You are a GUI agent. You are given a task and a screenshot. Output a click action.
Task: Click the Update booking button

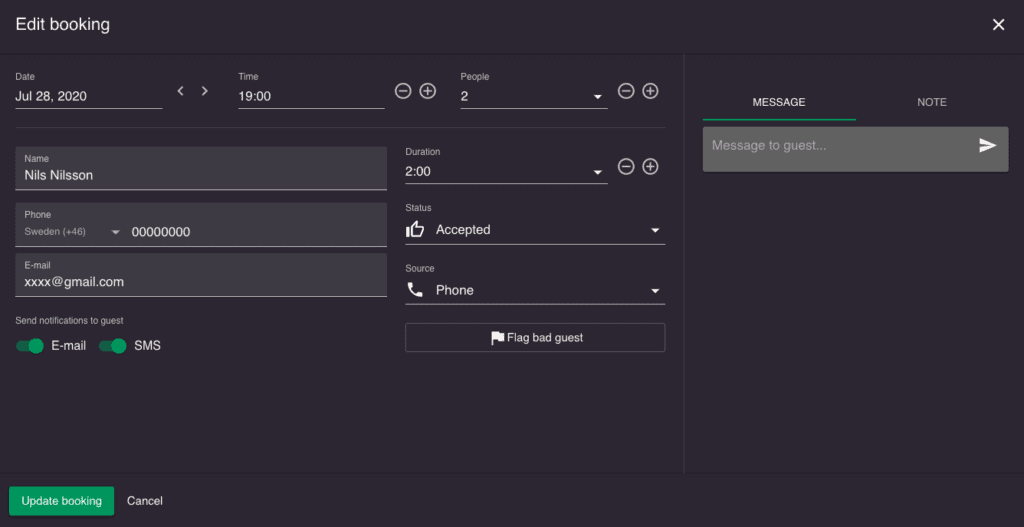tap(61, 501)
